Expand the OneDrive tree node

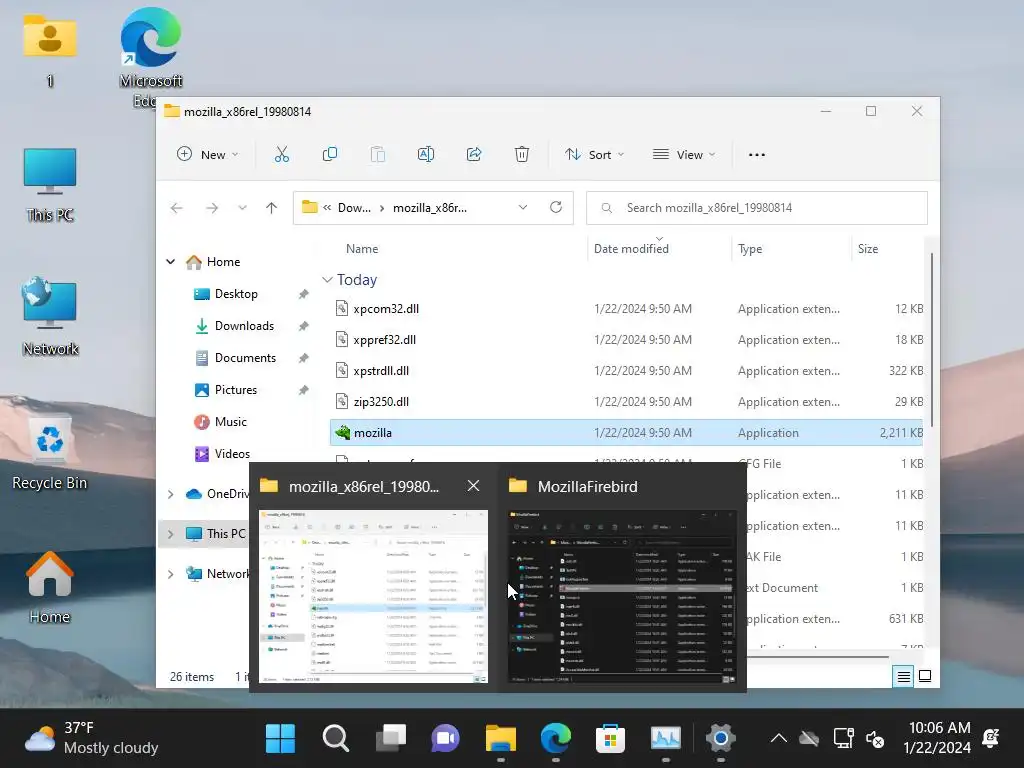tap(170, 494)
